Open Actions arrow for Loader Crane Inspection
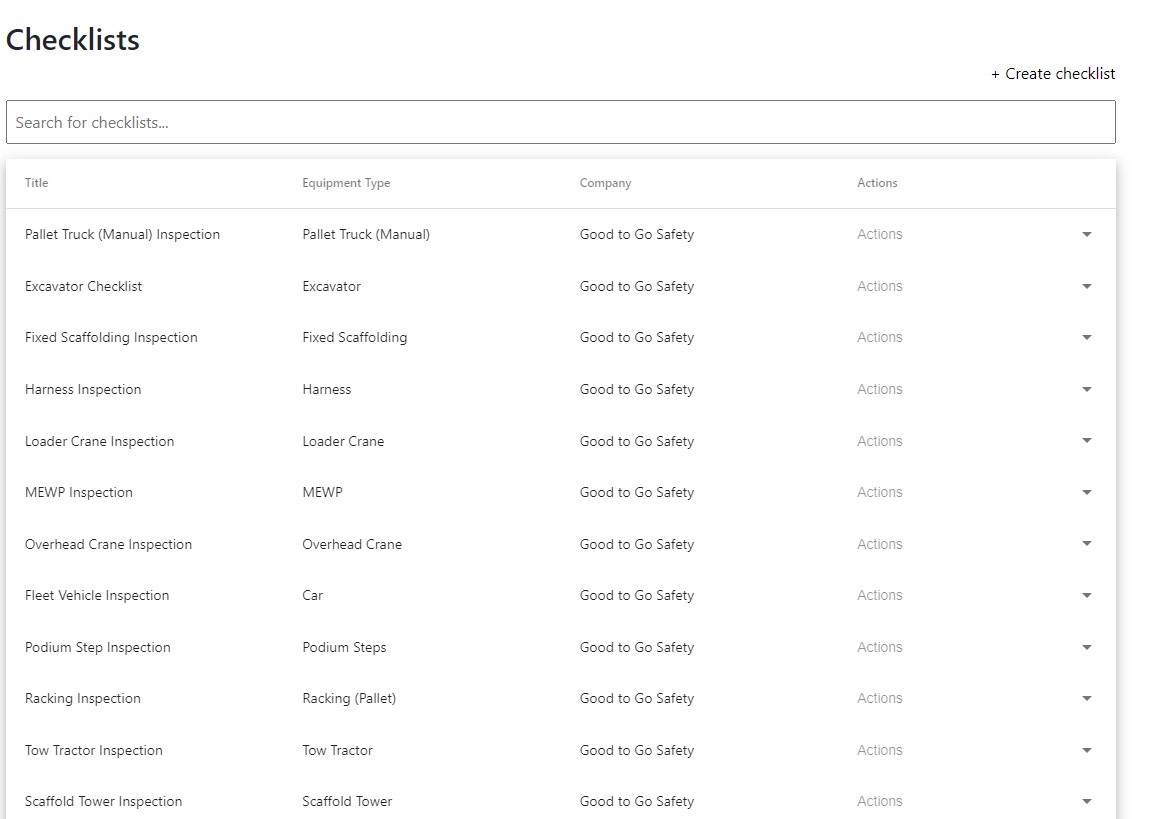 1086,440
